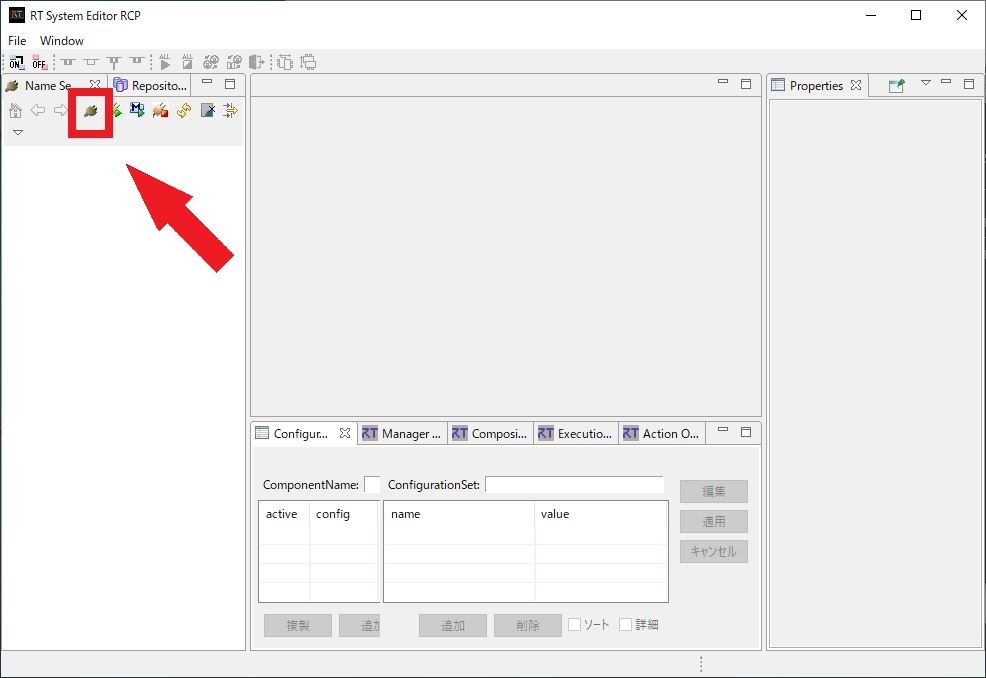Toggle the ソート sort checkbox
The height and width of the screenshot is (678, 986).
click(x=574, y=625)
